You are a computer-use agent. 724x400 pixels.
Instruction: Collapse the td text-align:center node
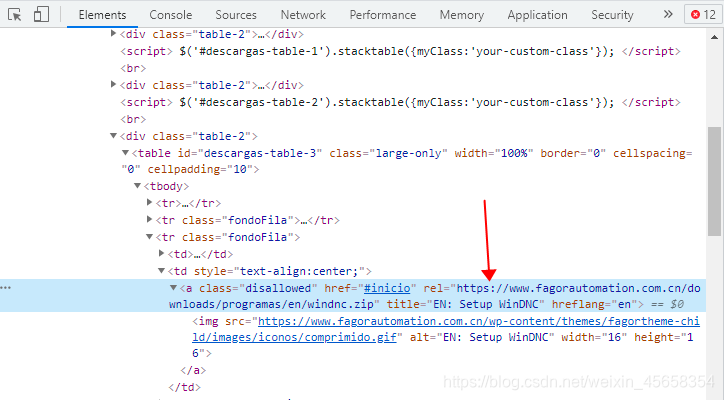(161, 271)
